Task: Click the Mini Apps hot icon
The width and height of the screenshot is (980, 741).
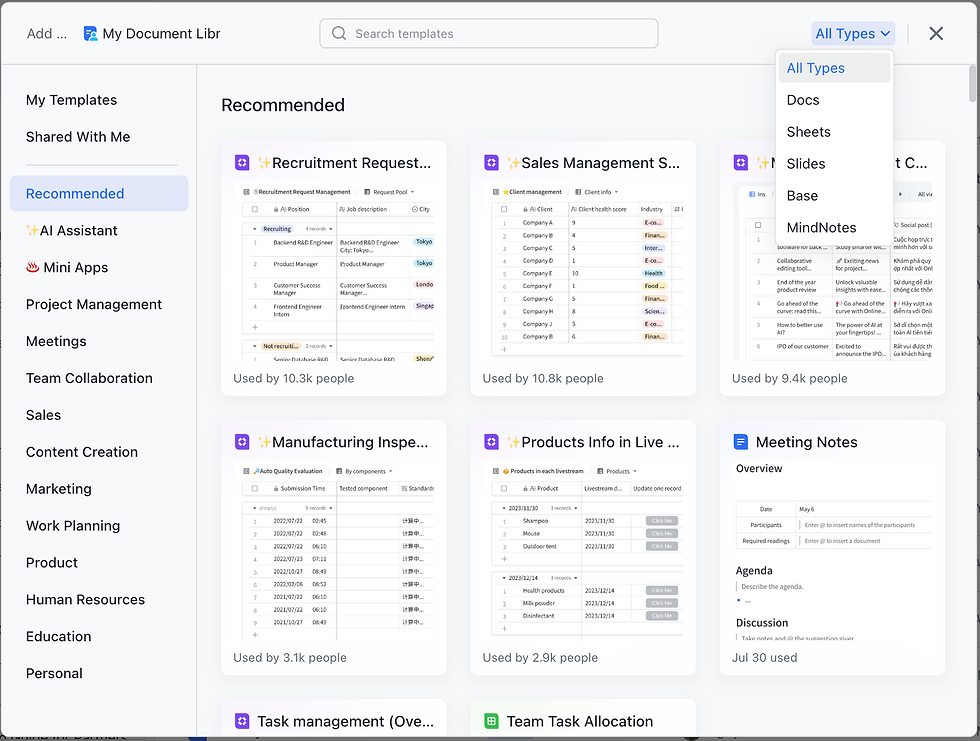Action: [32, 267]
